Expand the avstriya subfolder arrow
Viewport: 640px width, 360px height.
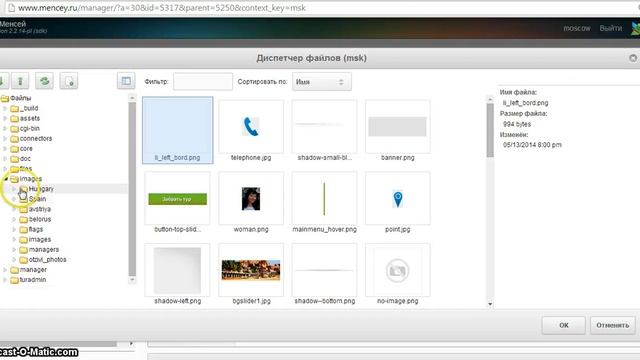tap(14, 209)
